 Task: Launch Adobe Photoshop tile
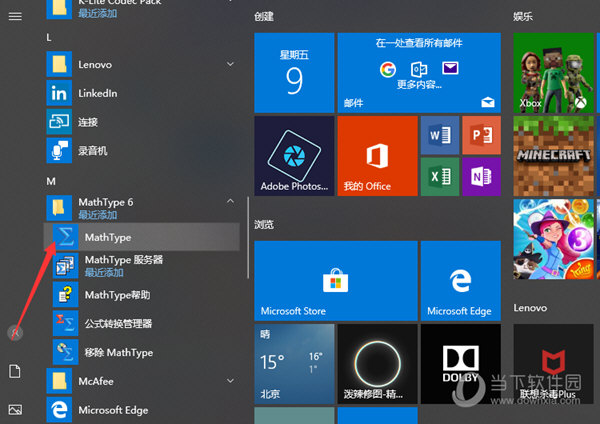294,156
